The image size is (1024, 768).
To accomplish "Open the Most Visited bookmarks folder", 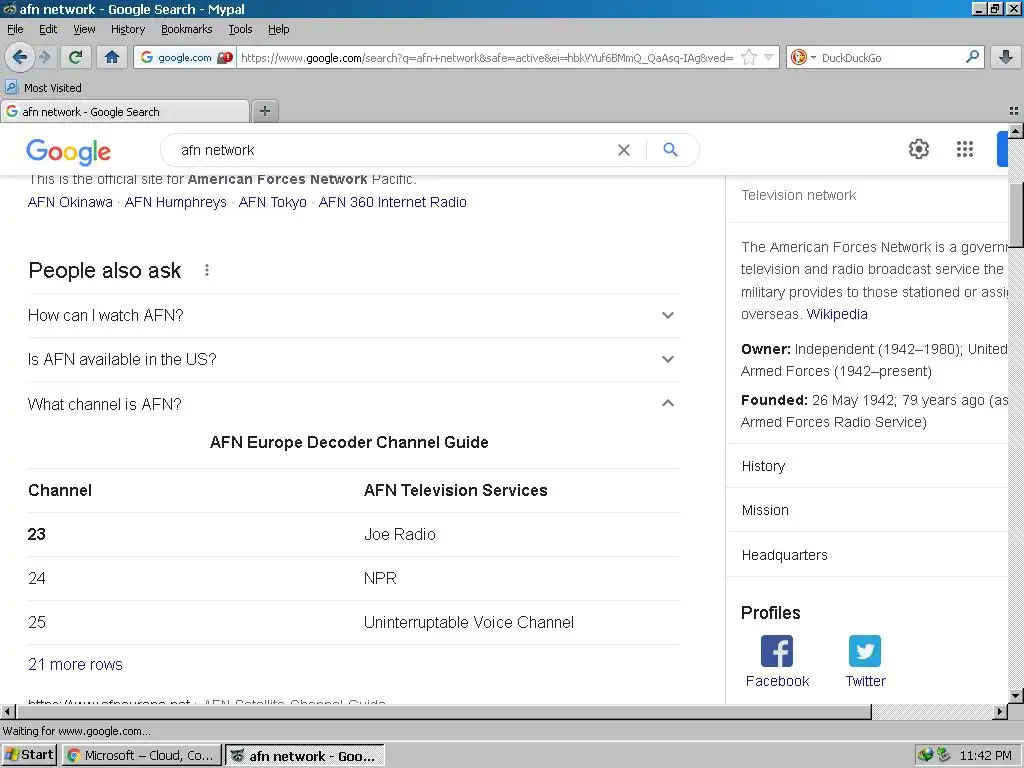I will tap(44, 88).
